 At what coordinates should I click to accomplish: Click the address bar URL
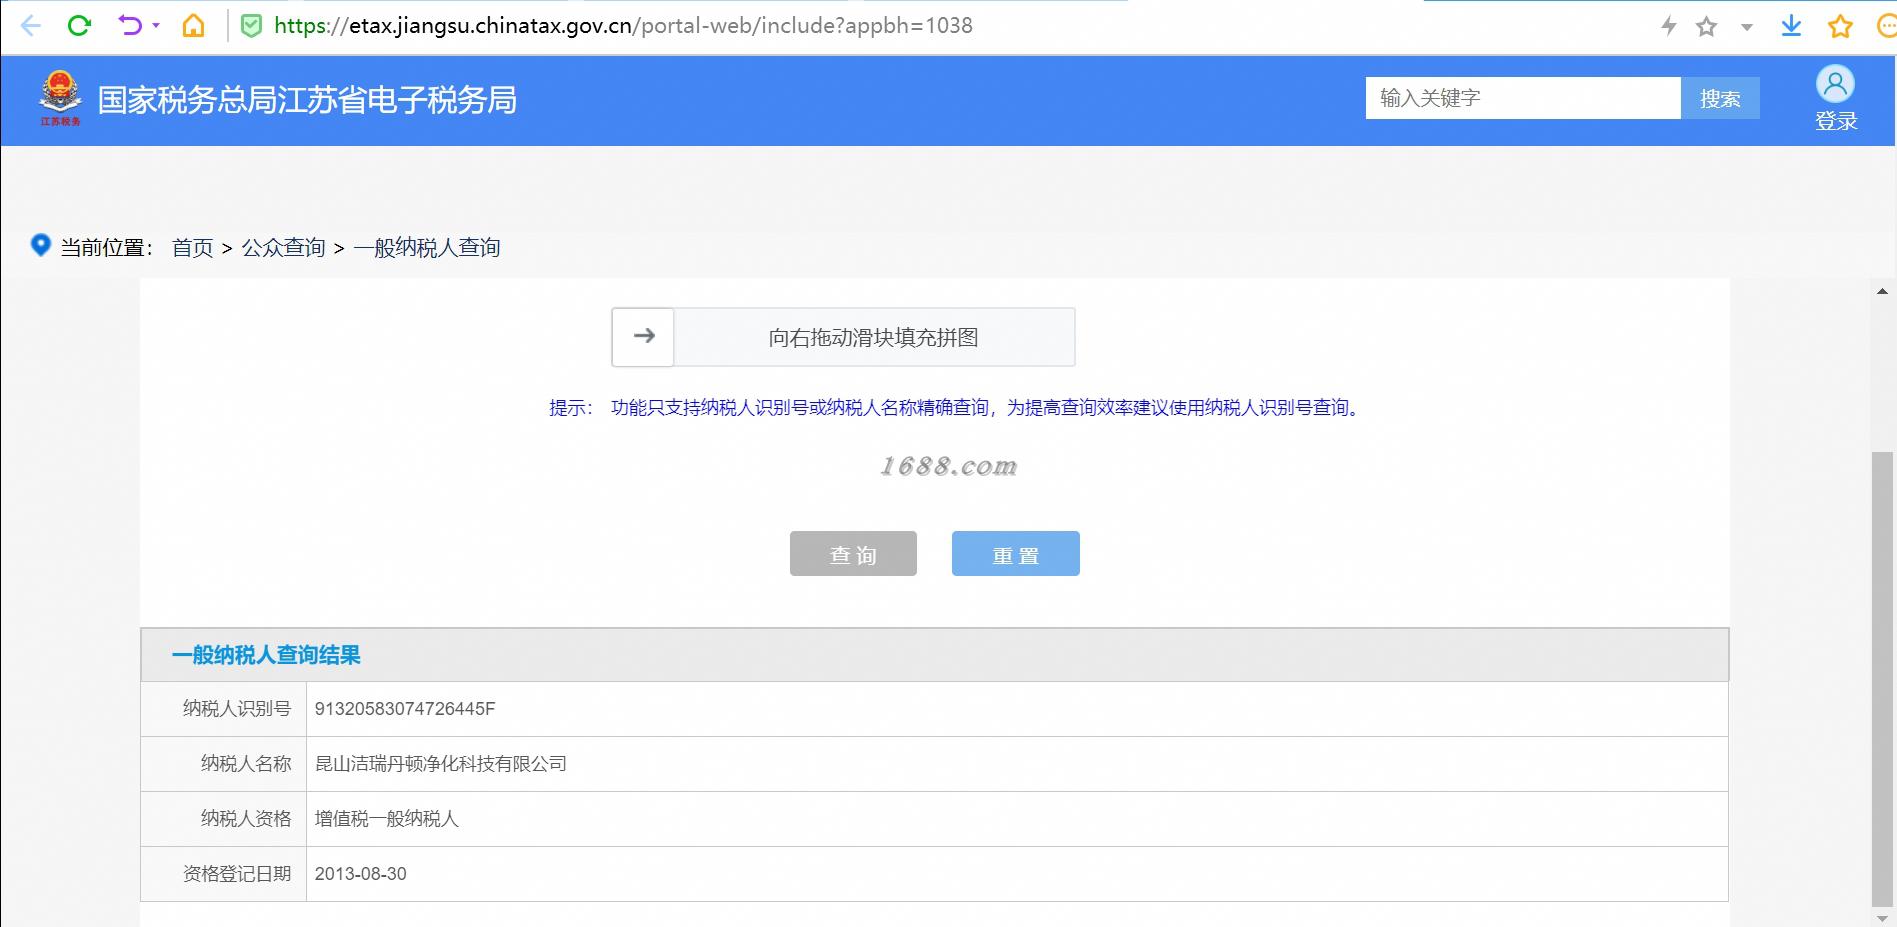click(x=623, y=26)
